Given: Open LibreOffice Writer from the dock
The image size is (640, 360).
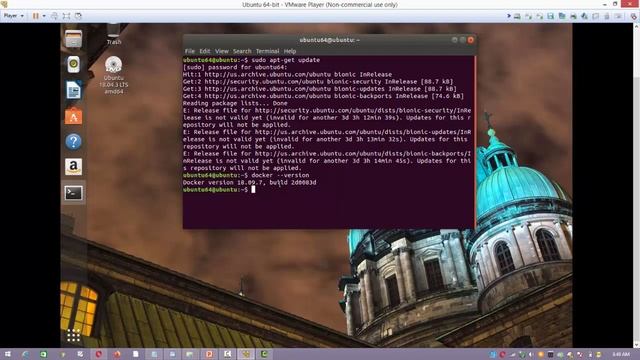Looking at the screenshot, I should pyautogui.click(x=73, y=90).
